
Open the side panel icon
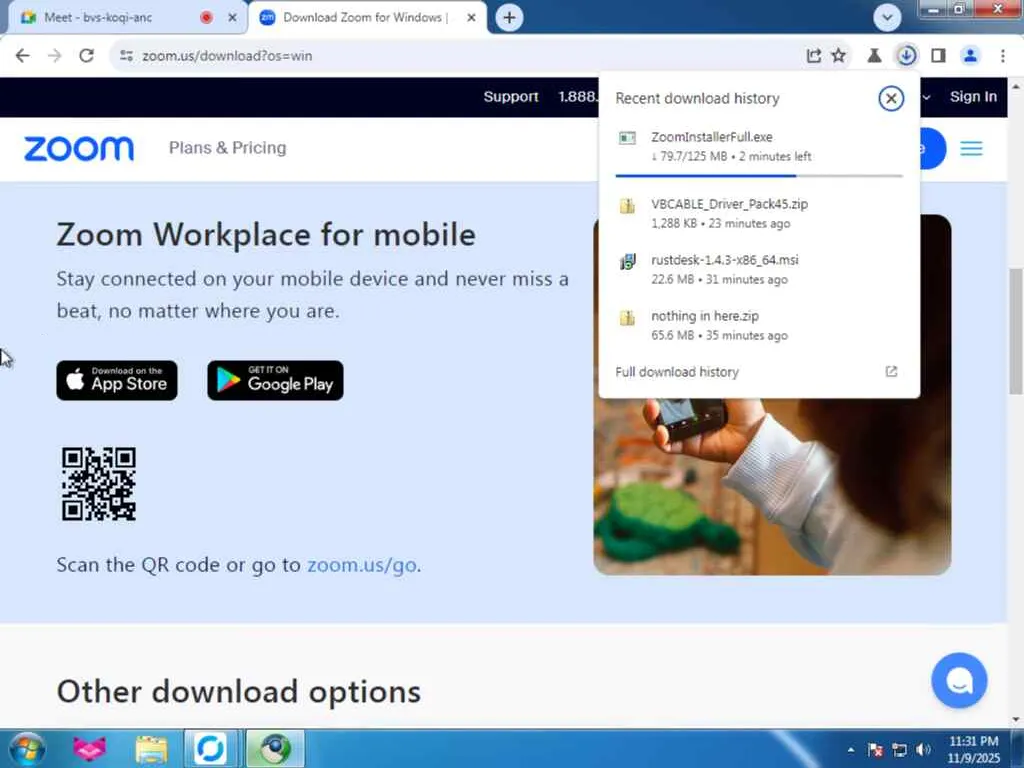click(x=938, y=56)
